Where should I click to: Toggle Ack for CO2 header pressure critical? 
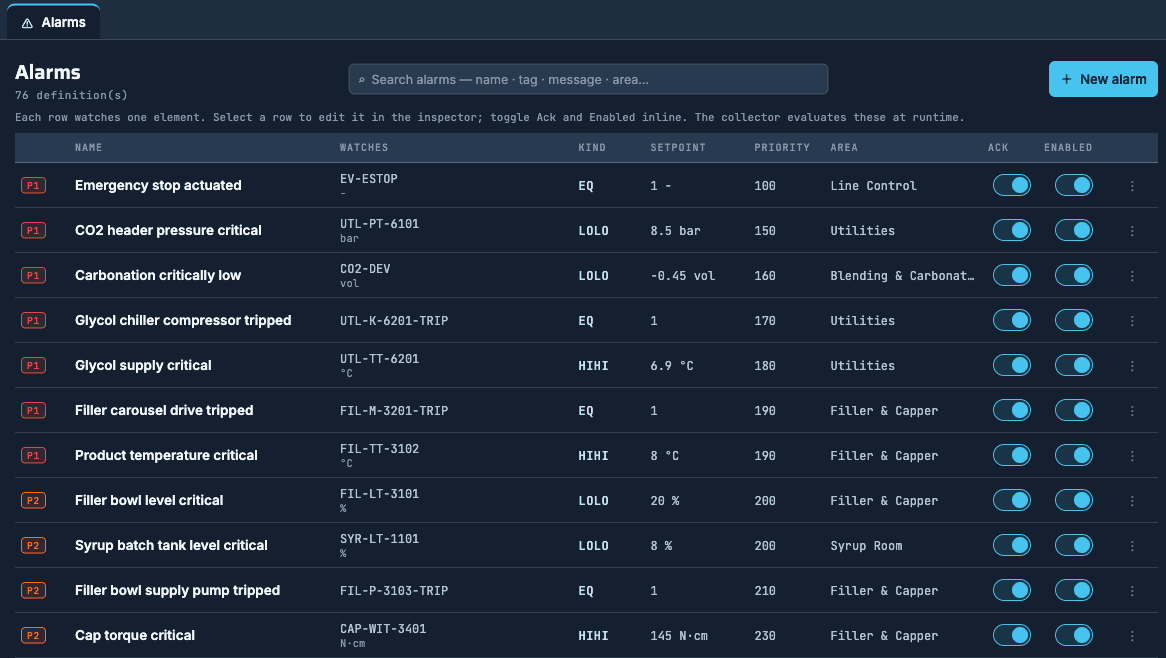[1011, 230]
